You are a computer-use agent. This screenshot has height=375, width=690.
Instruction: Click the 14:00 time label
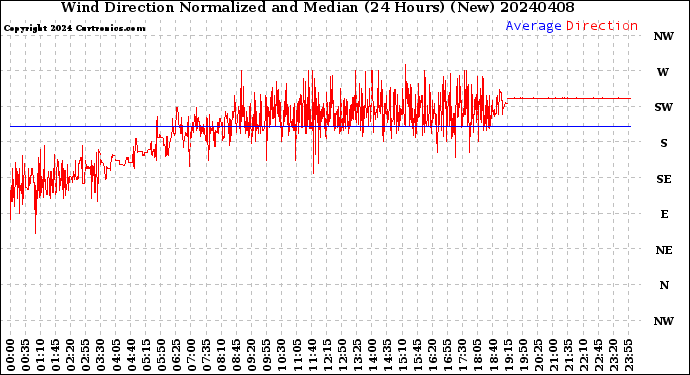tap(373, 355)
